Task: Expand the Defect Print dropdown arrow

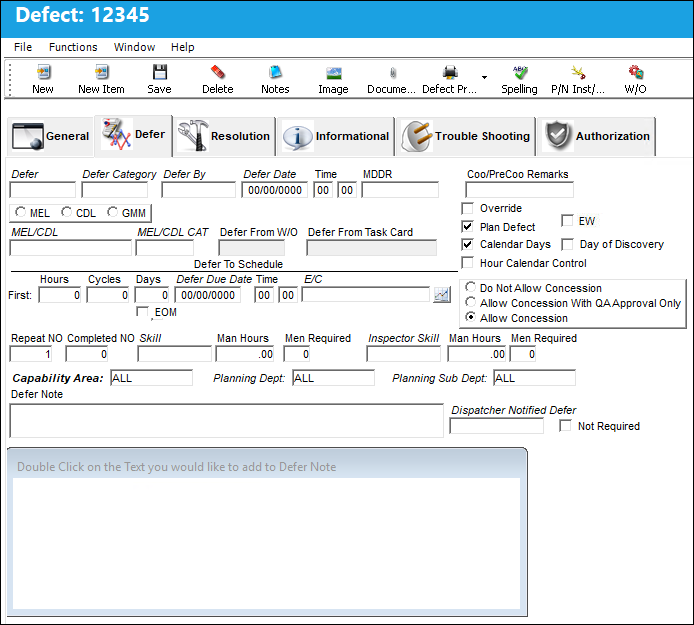Action: (x=484, y=77)
